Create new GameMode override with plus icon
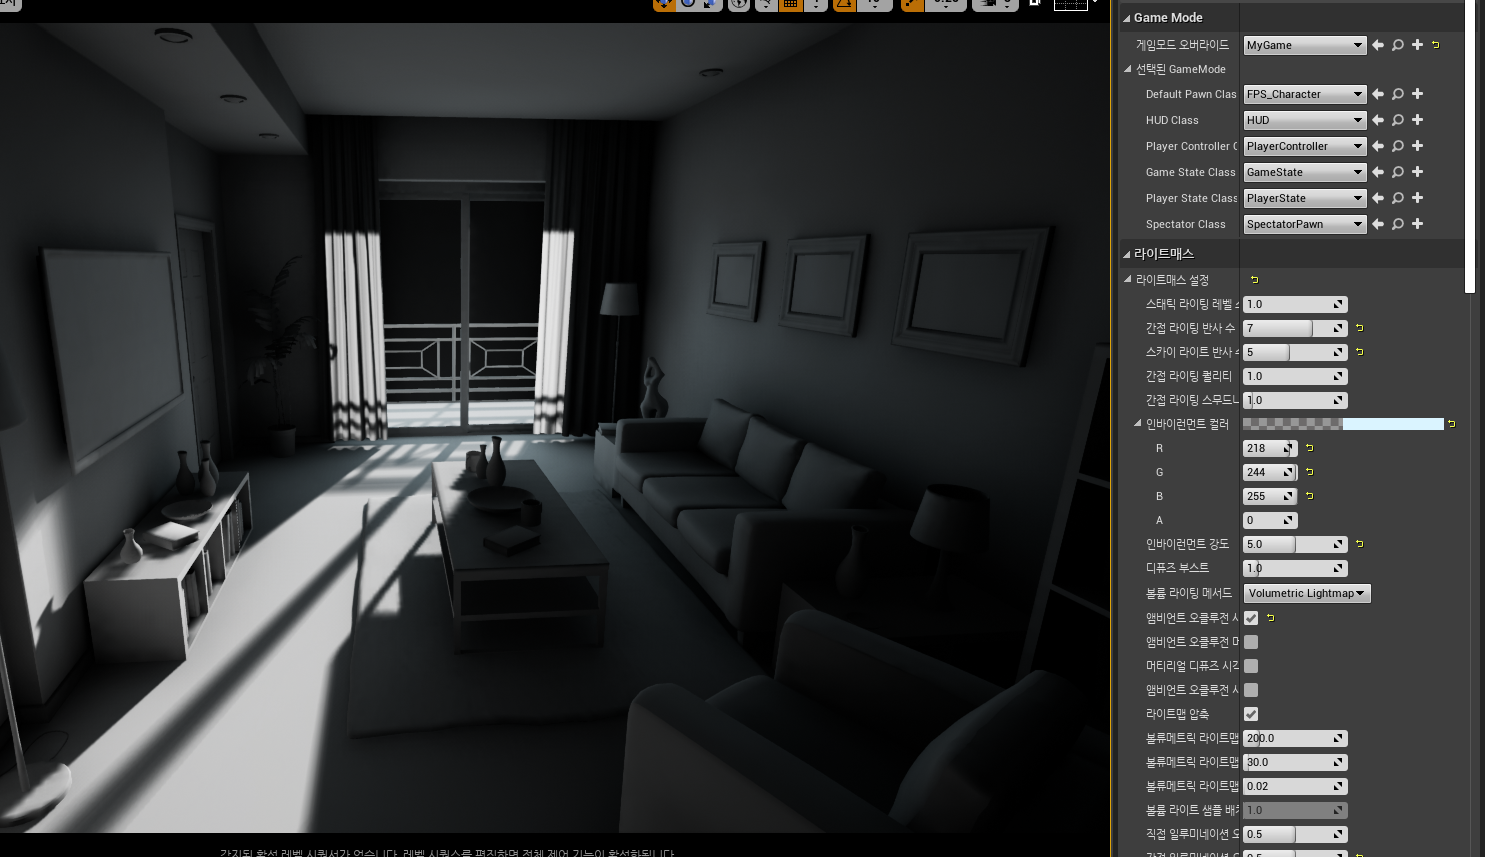This screenshot has width=1485, height=857. point(1417,45)
